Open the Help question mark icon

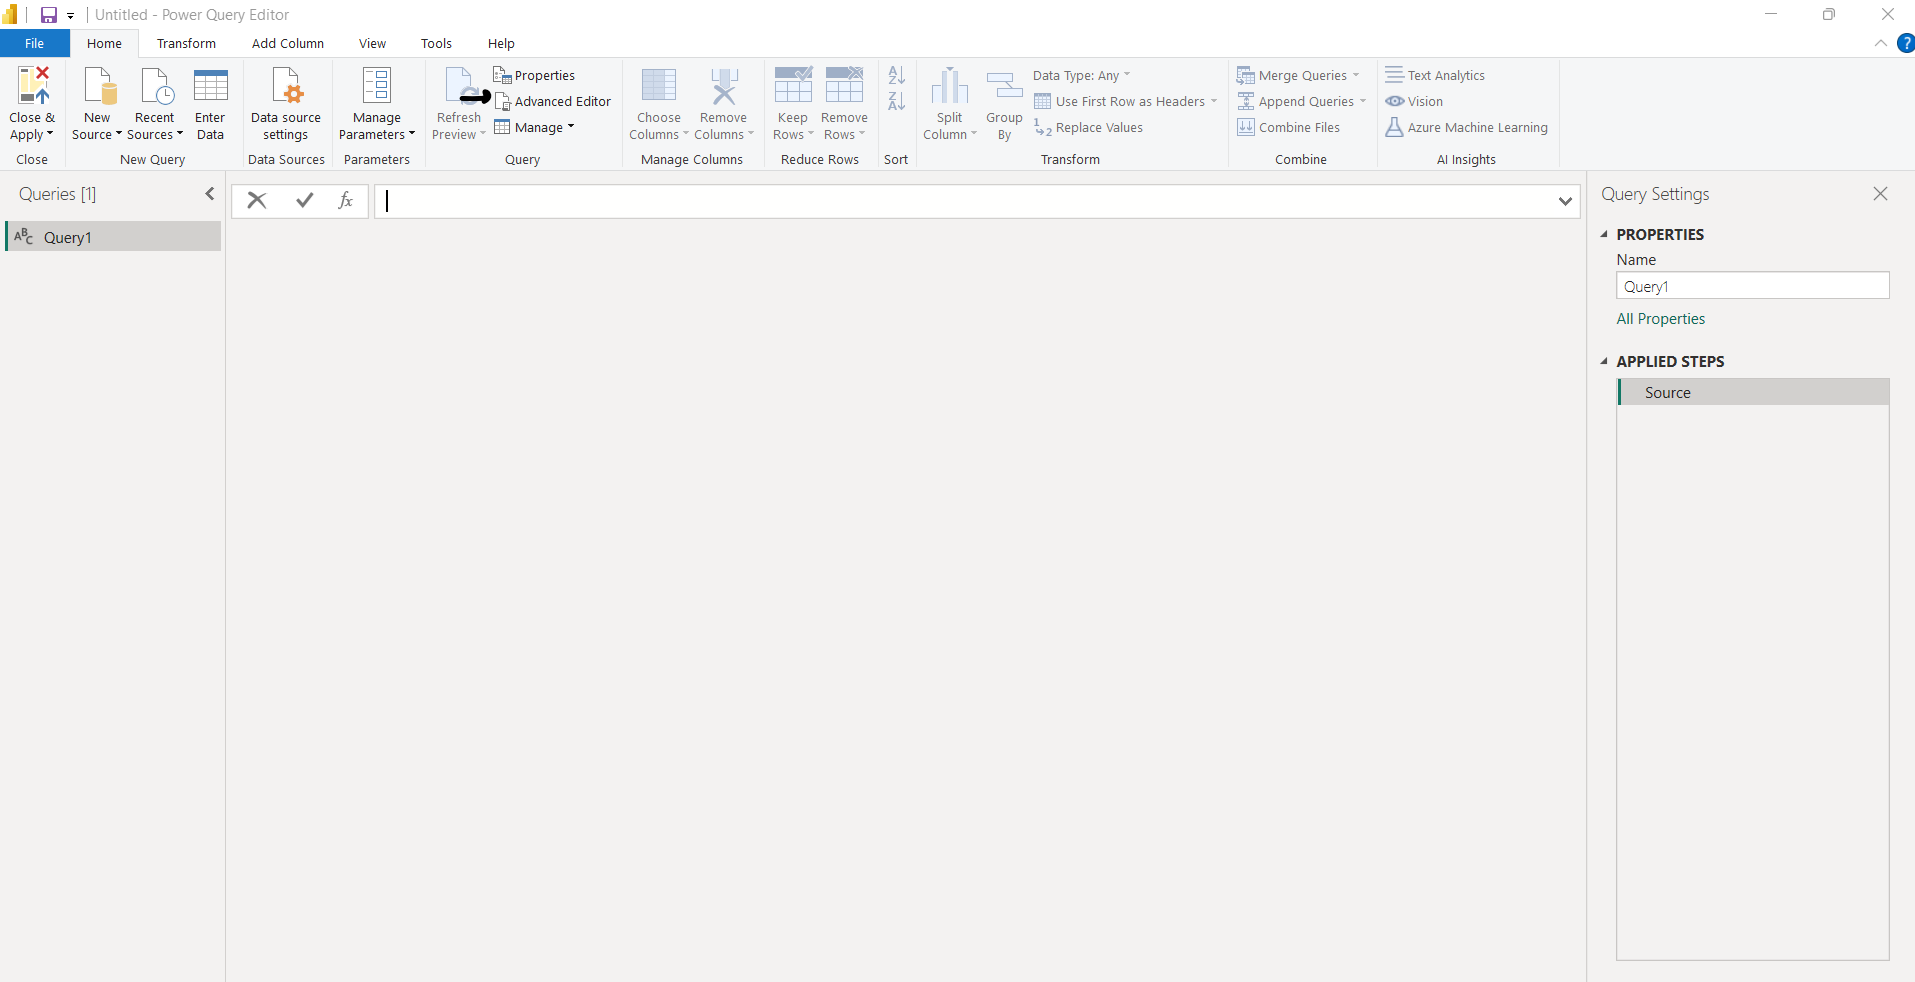[x=1906, y=43]
